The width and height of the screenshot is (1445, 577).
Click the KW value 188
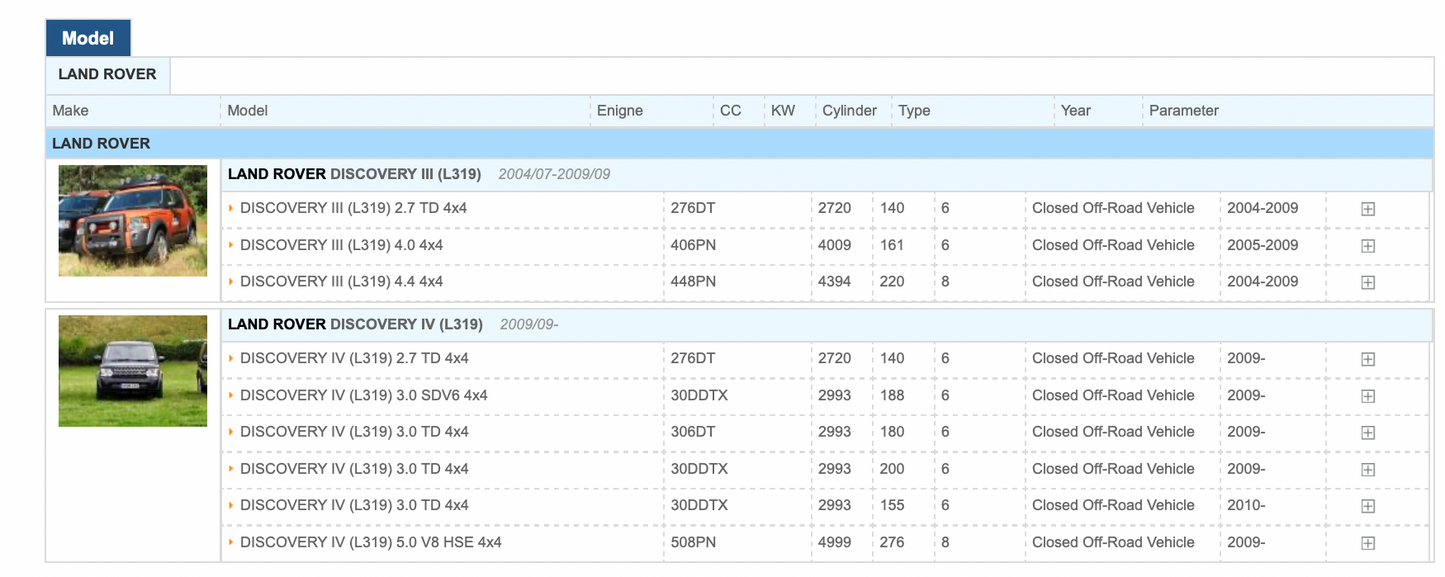(x=892, y=395)
